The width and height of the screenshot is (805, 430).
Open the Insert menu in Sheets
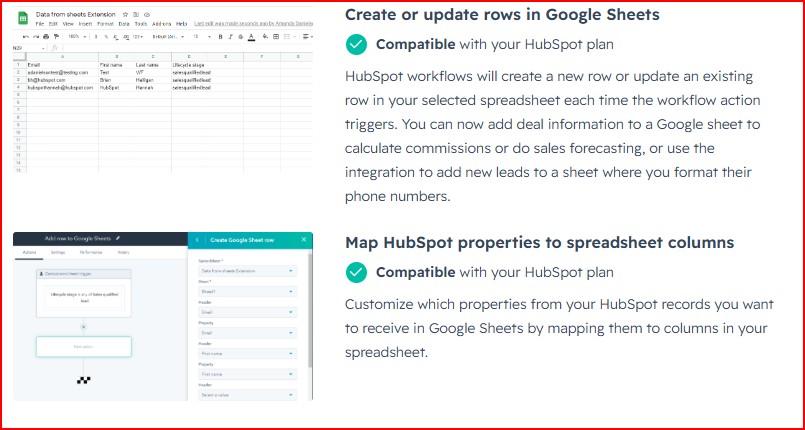85,24
